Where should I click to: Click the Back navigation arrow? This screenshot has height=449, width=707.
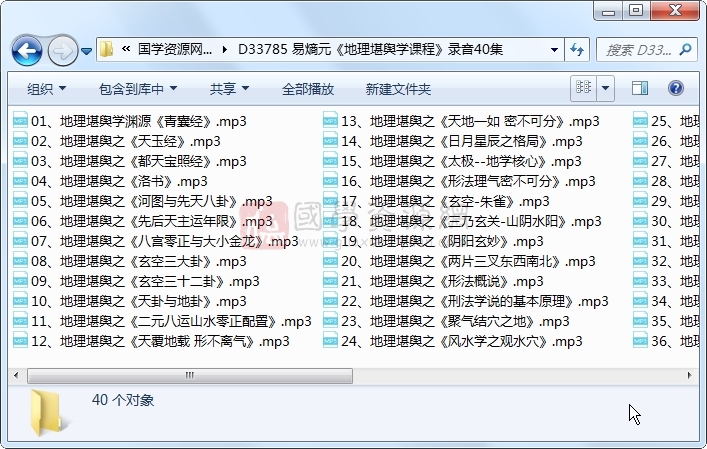27,50
